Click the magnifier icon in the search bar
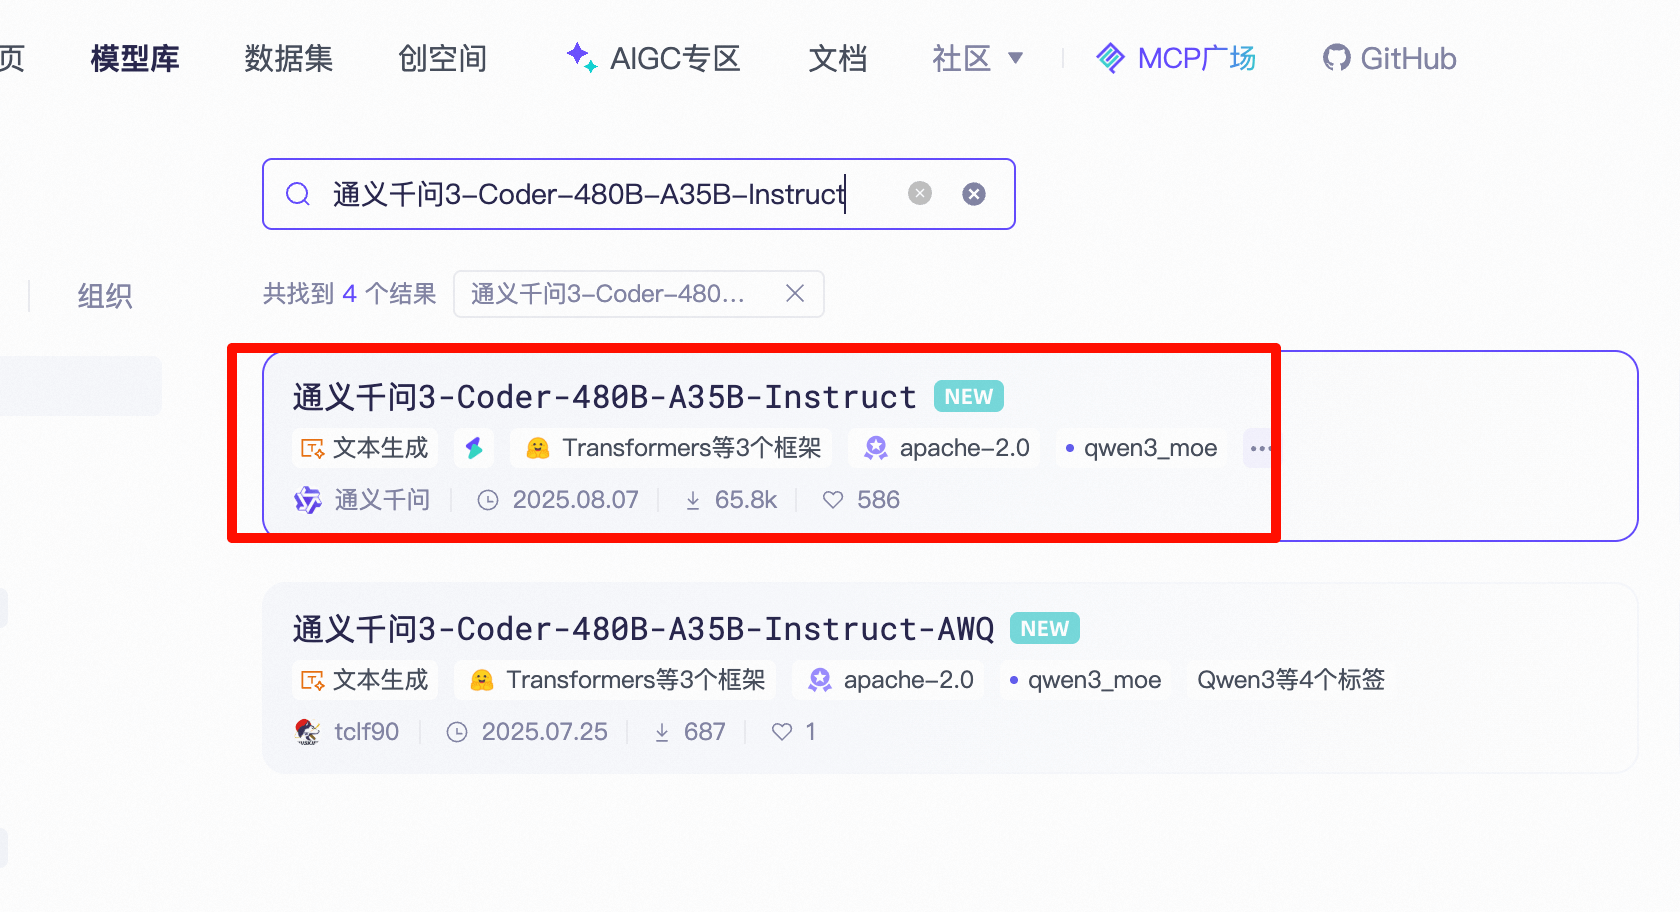This screenshot has height=912, width=1680. click(298, 193)
